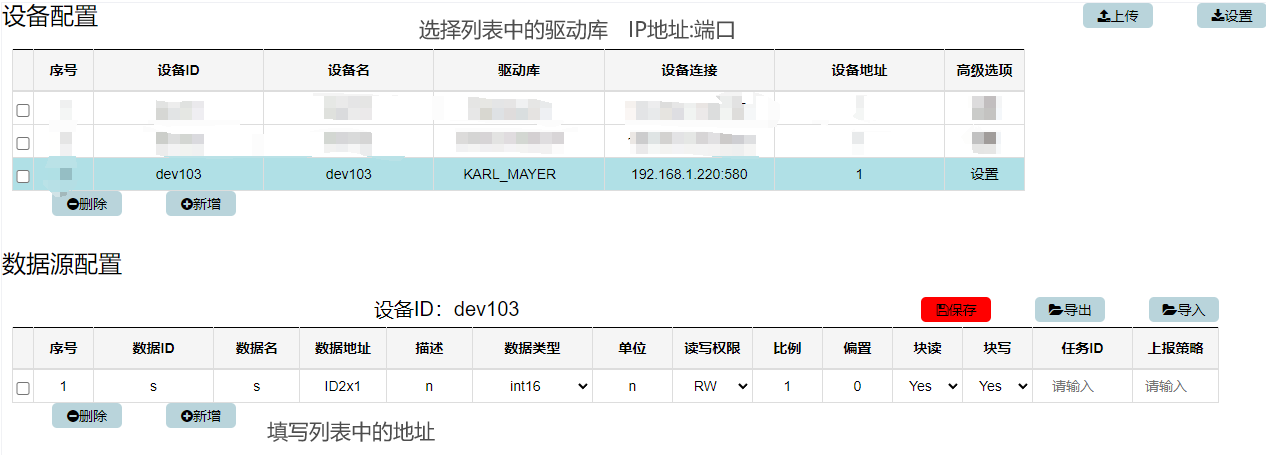The image size is (1266, 455).
Task: Click the 任务ID input field
Action: pos(1082,386)
